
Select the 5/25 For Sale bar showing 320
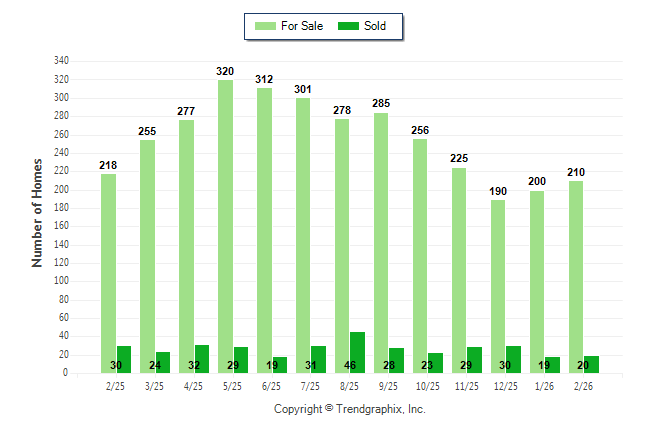[225, 226]
